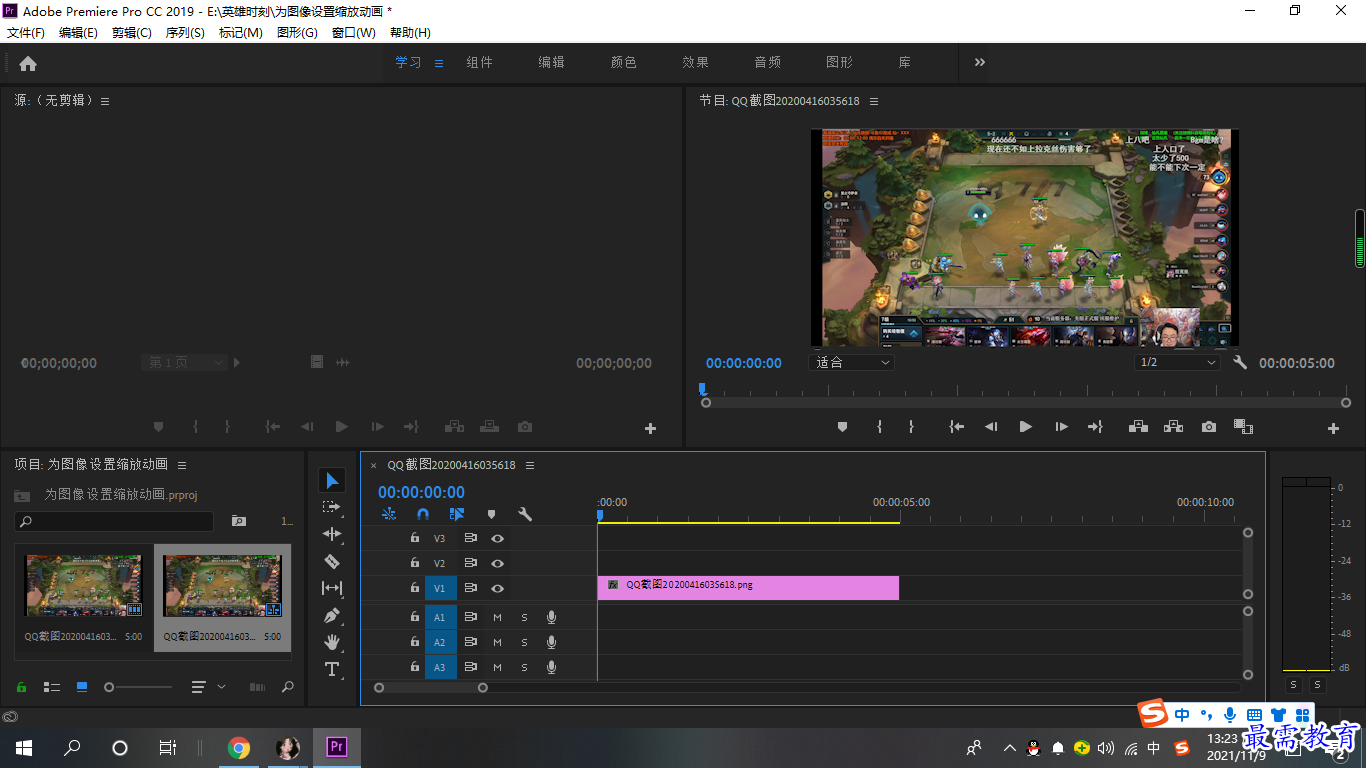The image size is (1366, 768).
Task: Select the pink QQ截图 clip on V1
Action: tap(748, 588)
